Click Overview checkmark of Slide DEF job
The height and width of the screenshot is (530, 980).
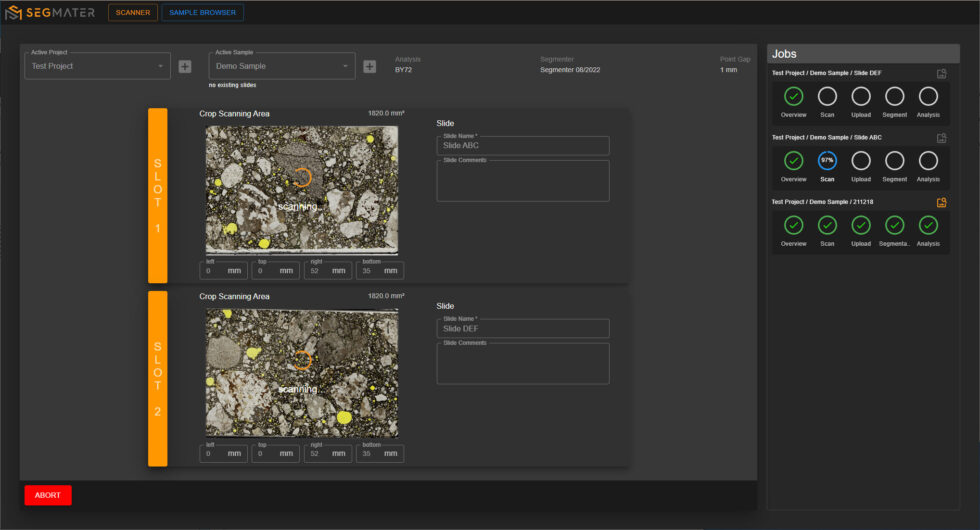click(x=793, y=96)
